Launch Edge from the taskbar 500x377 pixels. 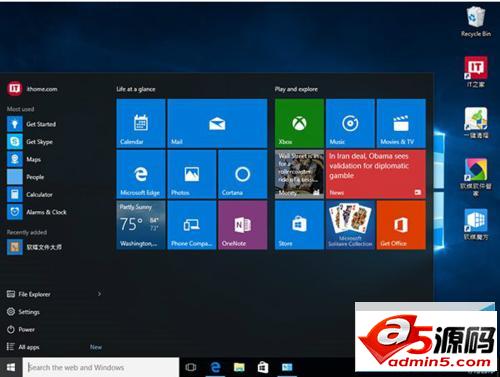coord(216,367)
